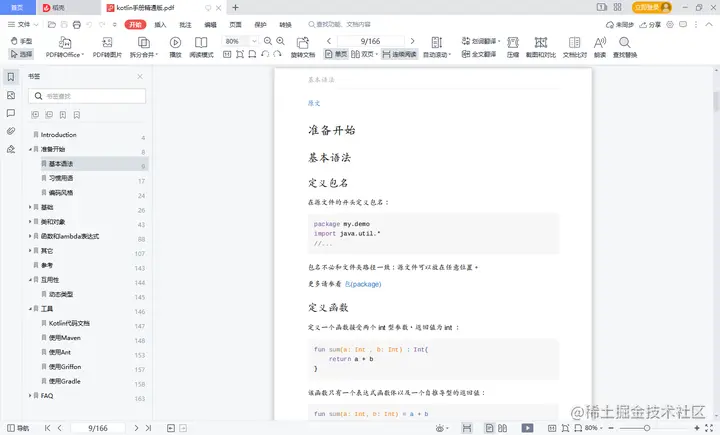Open word translate dropdown
Image resolution: width=720 pixels, height=435 pixels.
pyautogui.click(x=481, y=41)
